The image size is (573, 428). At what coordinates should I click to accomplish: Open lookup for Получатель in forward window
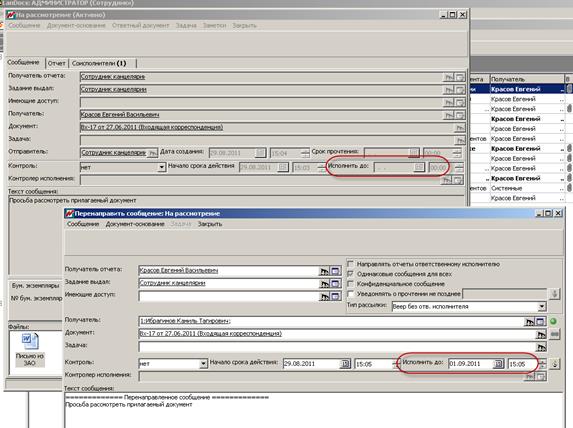coord(529,322)
